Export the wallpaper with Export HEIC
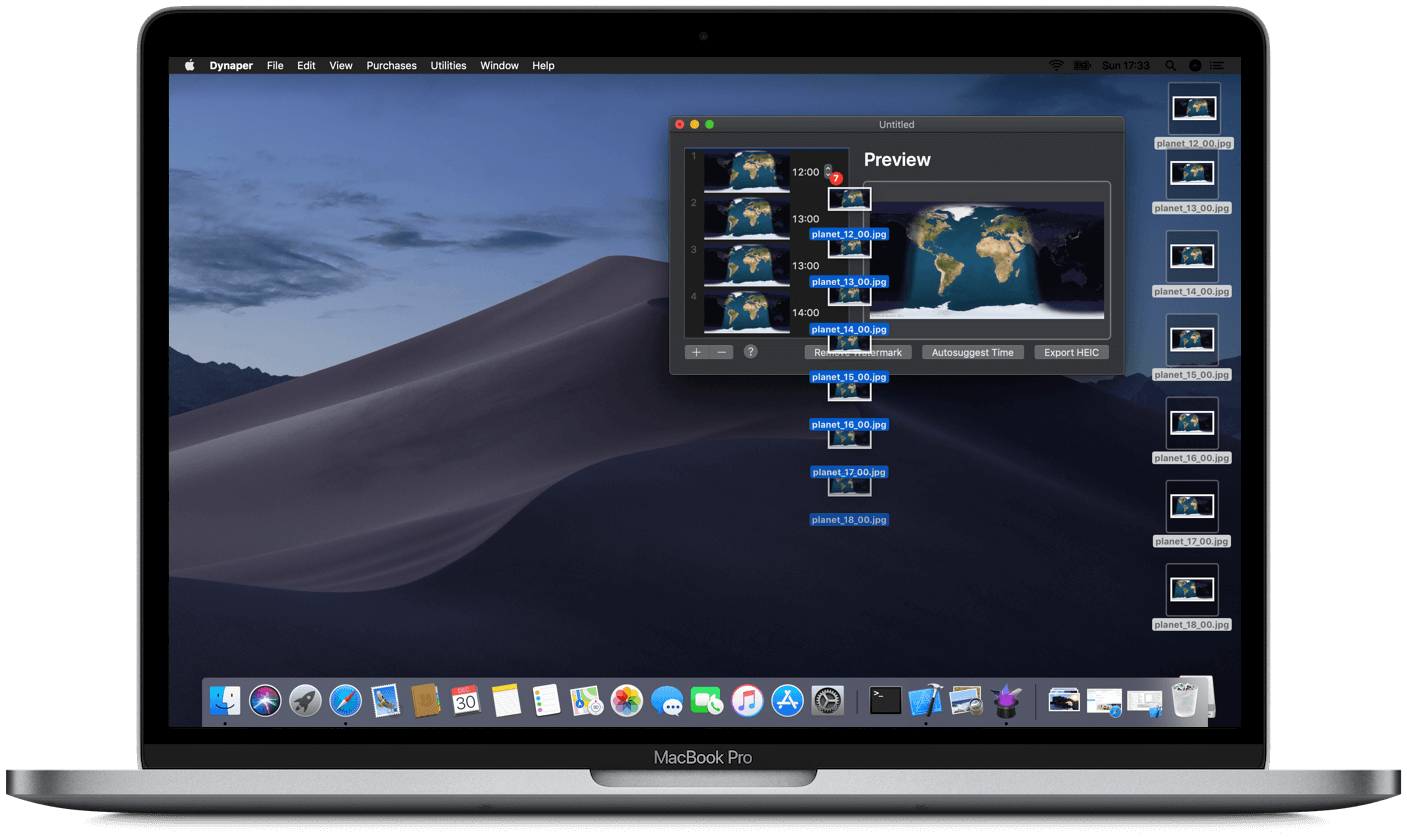 [x=1071, y=351]
